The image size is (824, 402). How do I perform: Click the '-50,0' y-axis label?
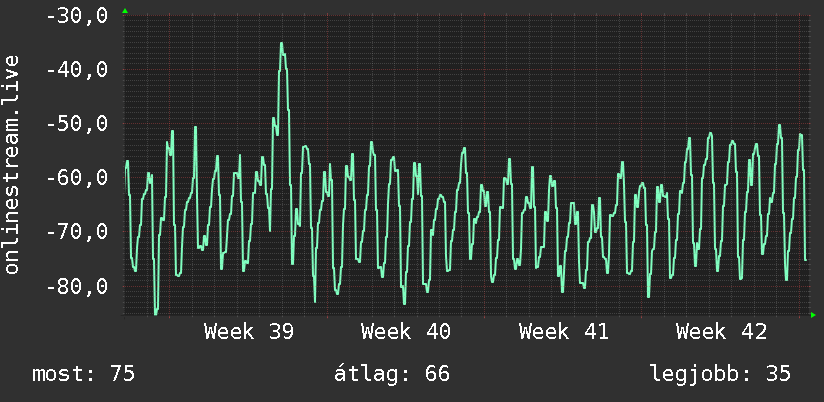coord(77,124)
